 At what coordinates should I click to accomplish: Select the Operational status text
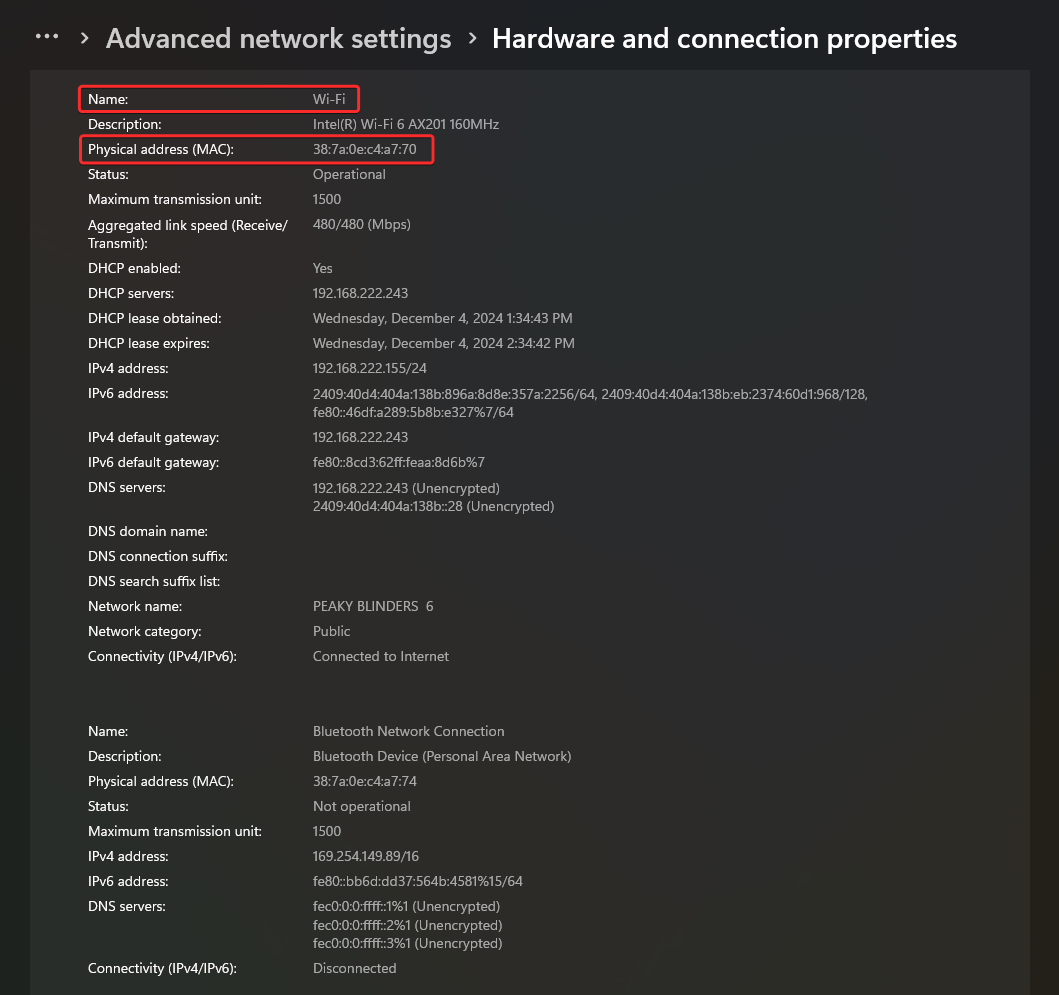point(349,174)
